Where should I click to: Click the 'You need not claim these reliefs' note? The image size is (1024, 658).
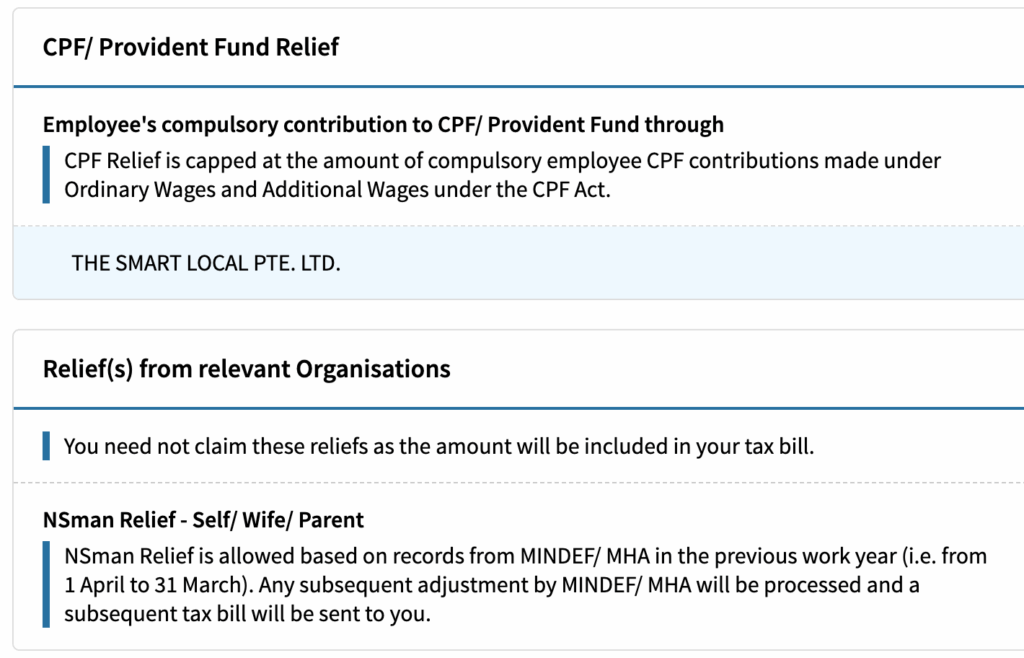point(439,446)
